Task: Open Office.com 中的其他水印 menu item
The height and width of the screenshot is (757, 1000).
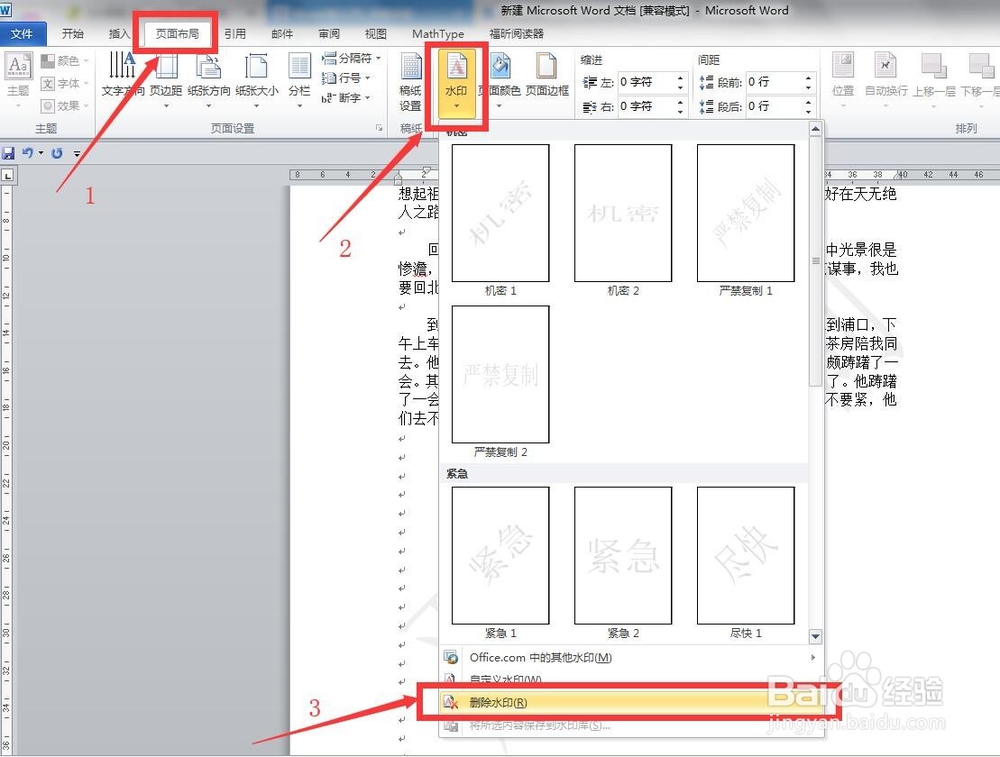Action: point(631,657)
